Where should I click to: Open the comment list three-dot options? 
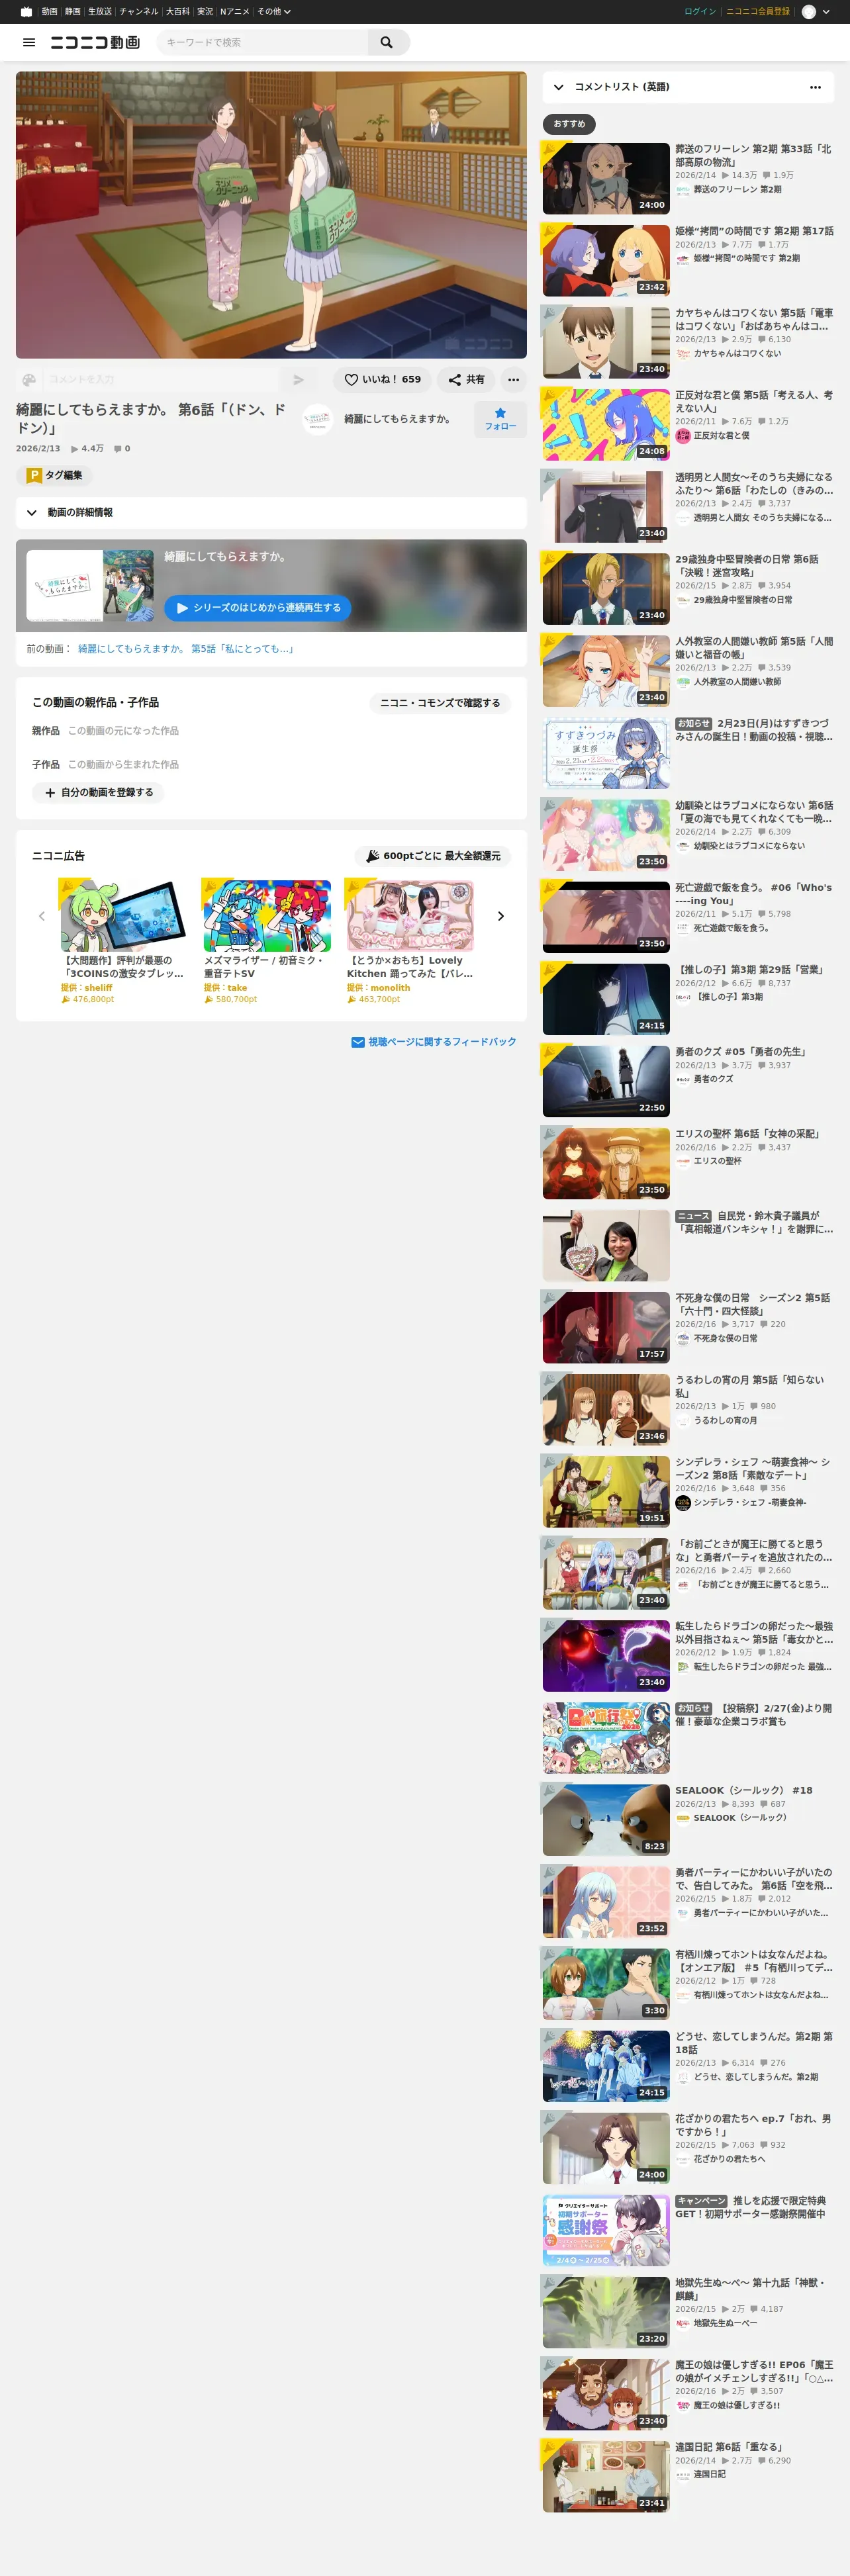pos(815,87)
